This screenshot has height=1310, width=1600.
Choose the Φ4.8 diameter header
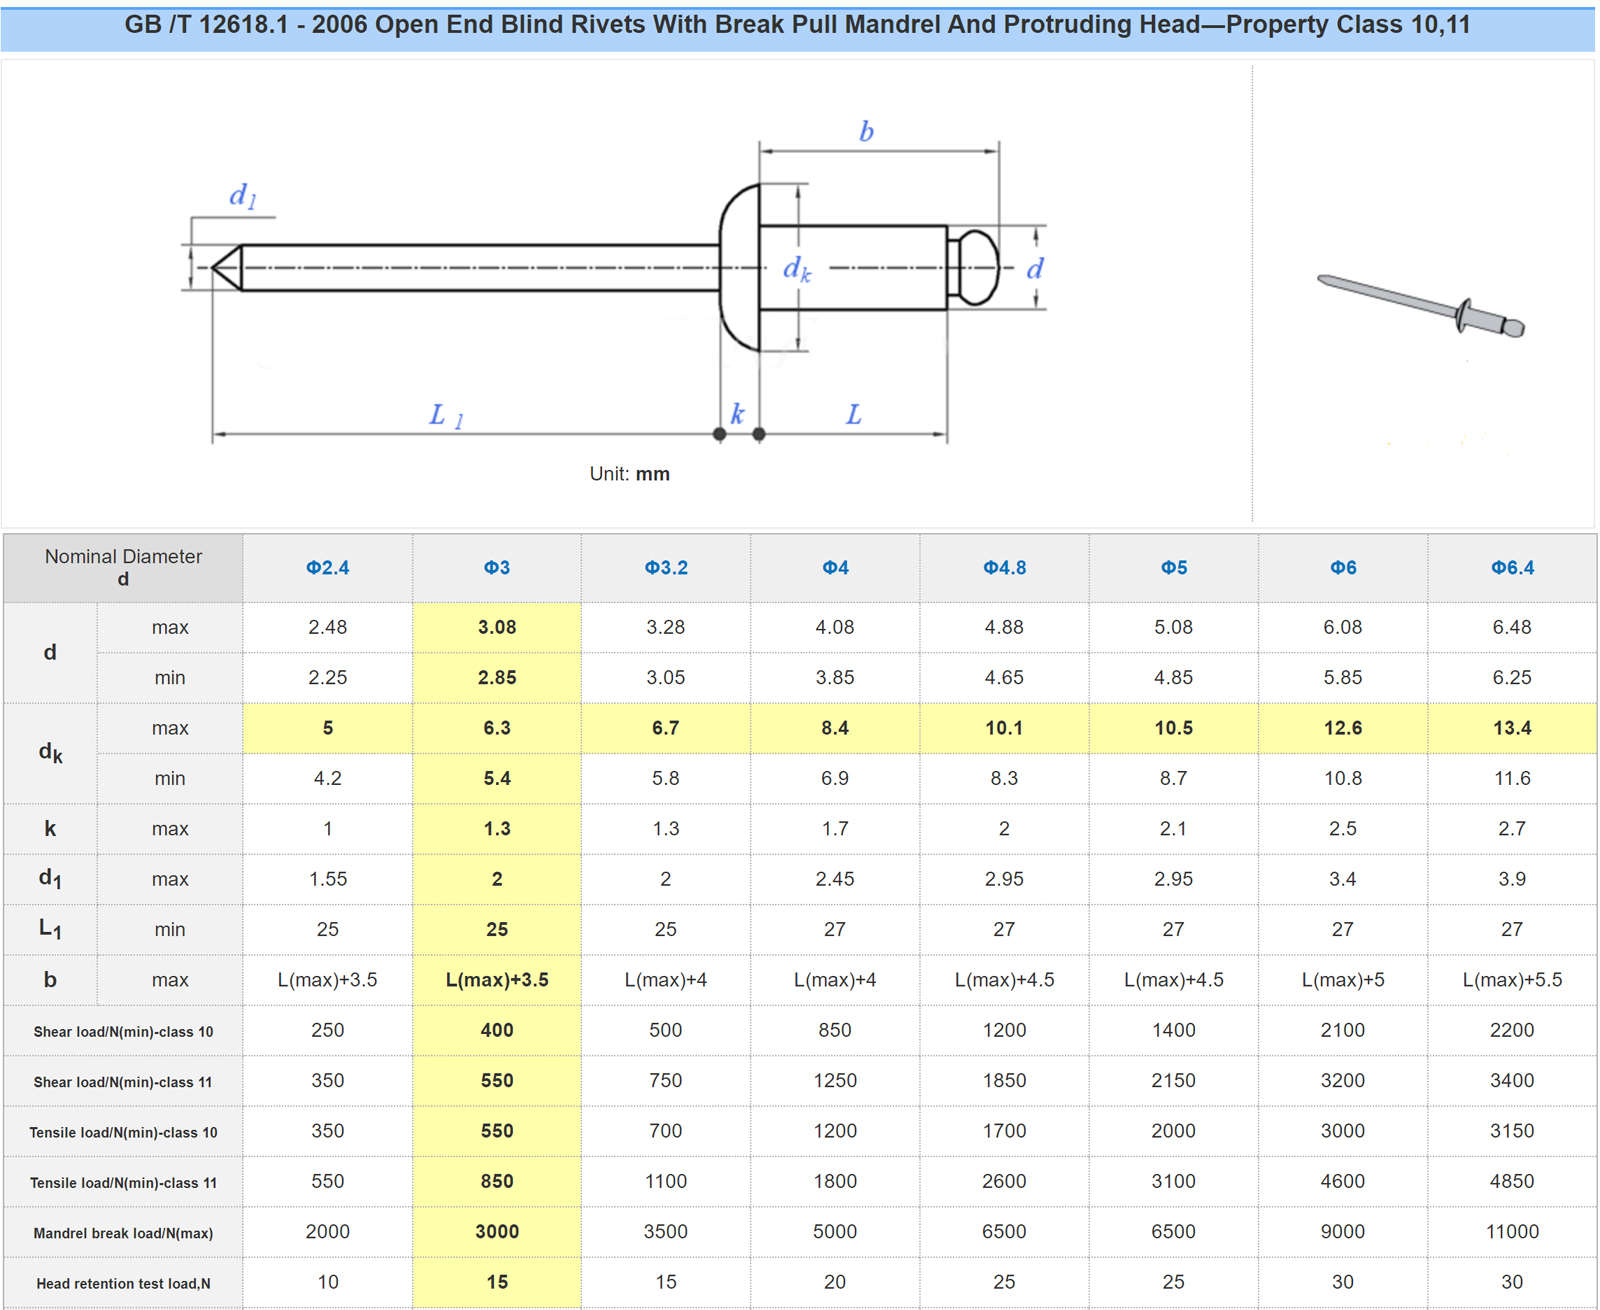pyautogui.click(x=1004, y=568)
